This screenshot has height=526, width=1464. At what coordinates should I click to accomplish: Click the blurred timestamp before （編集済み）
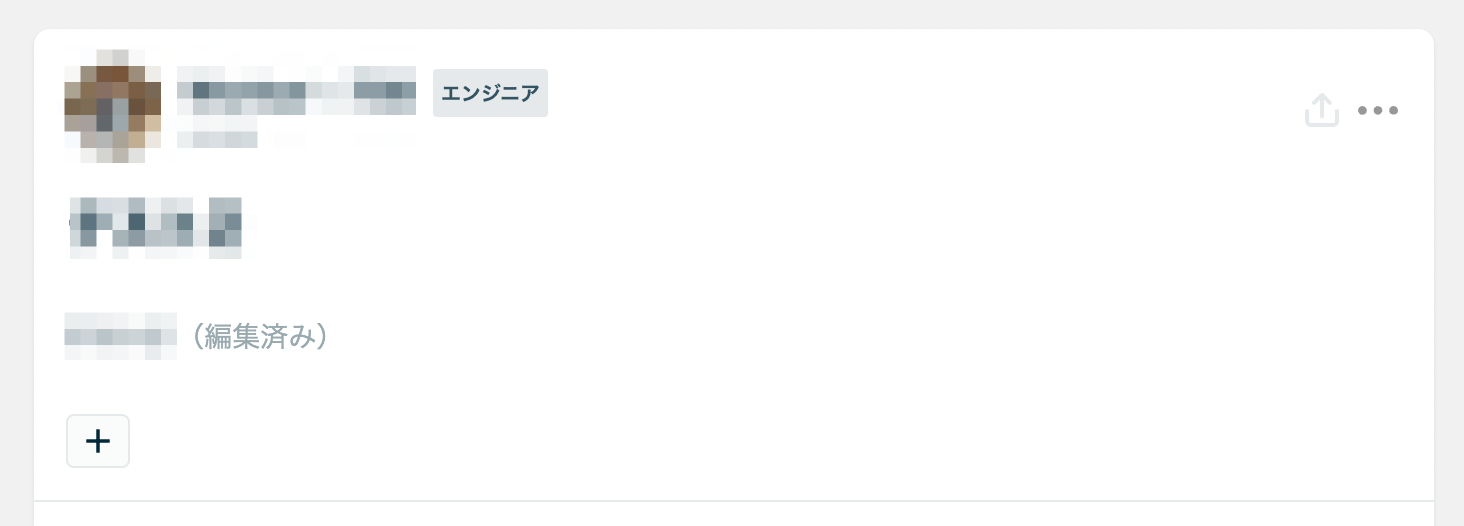(x=120, y=336)
